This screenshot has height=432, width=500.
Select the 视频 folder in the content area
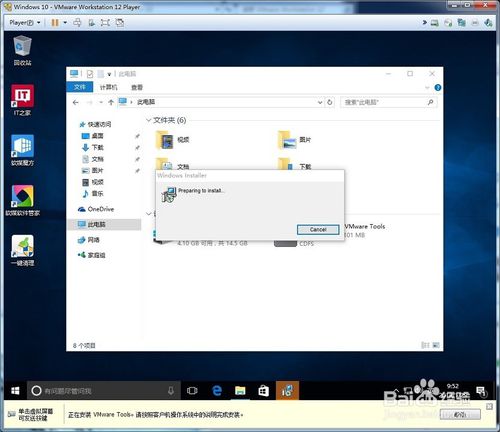pyautogui.click(x=173, y=140)
